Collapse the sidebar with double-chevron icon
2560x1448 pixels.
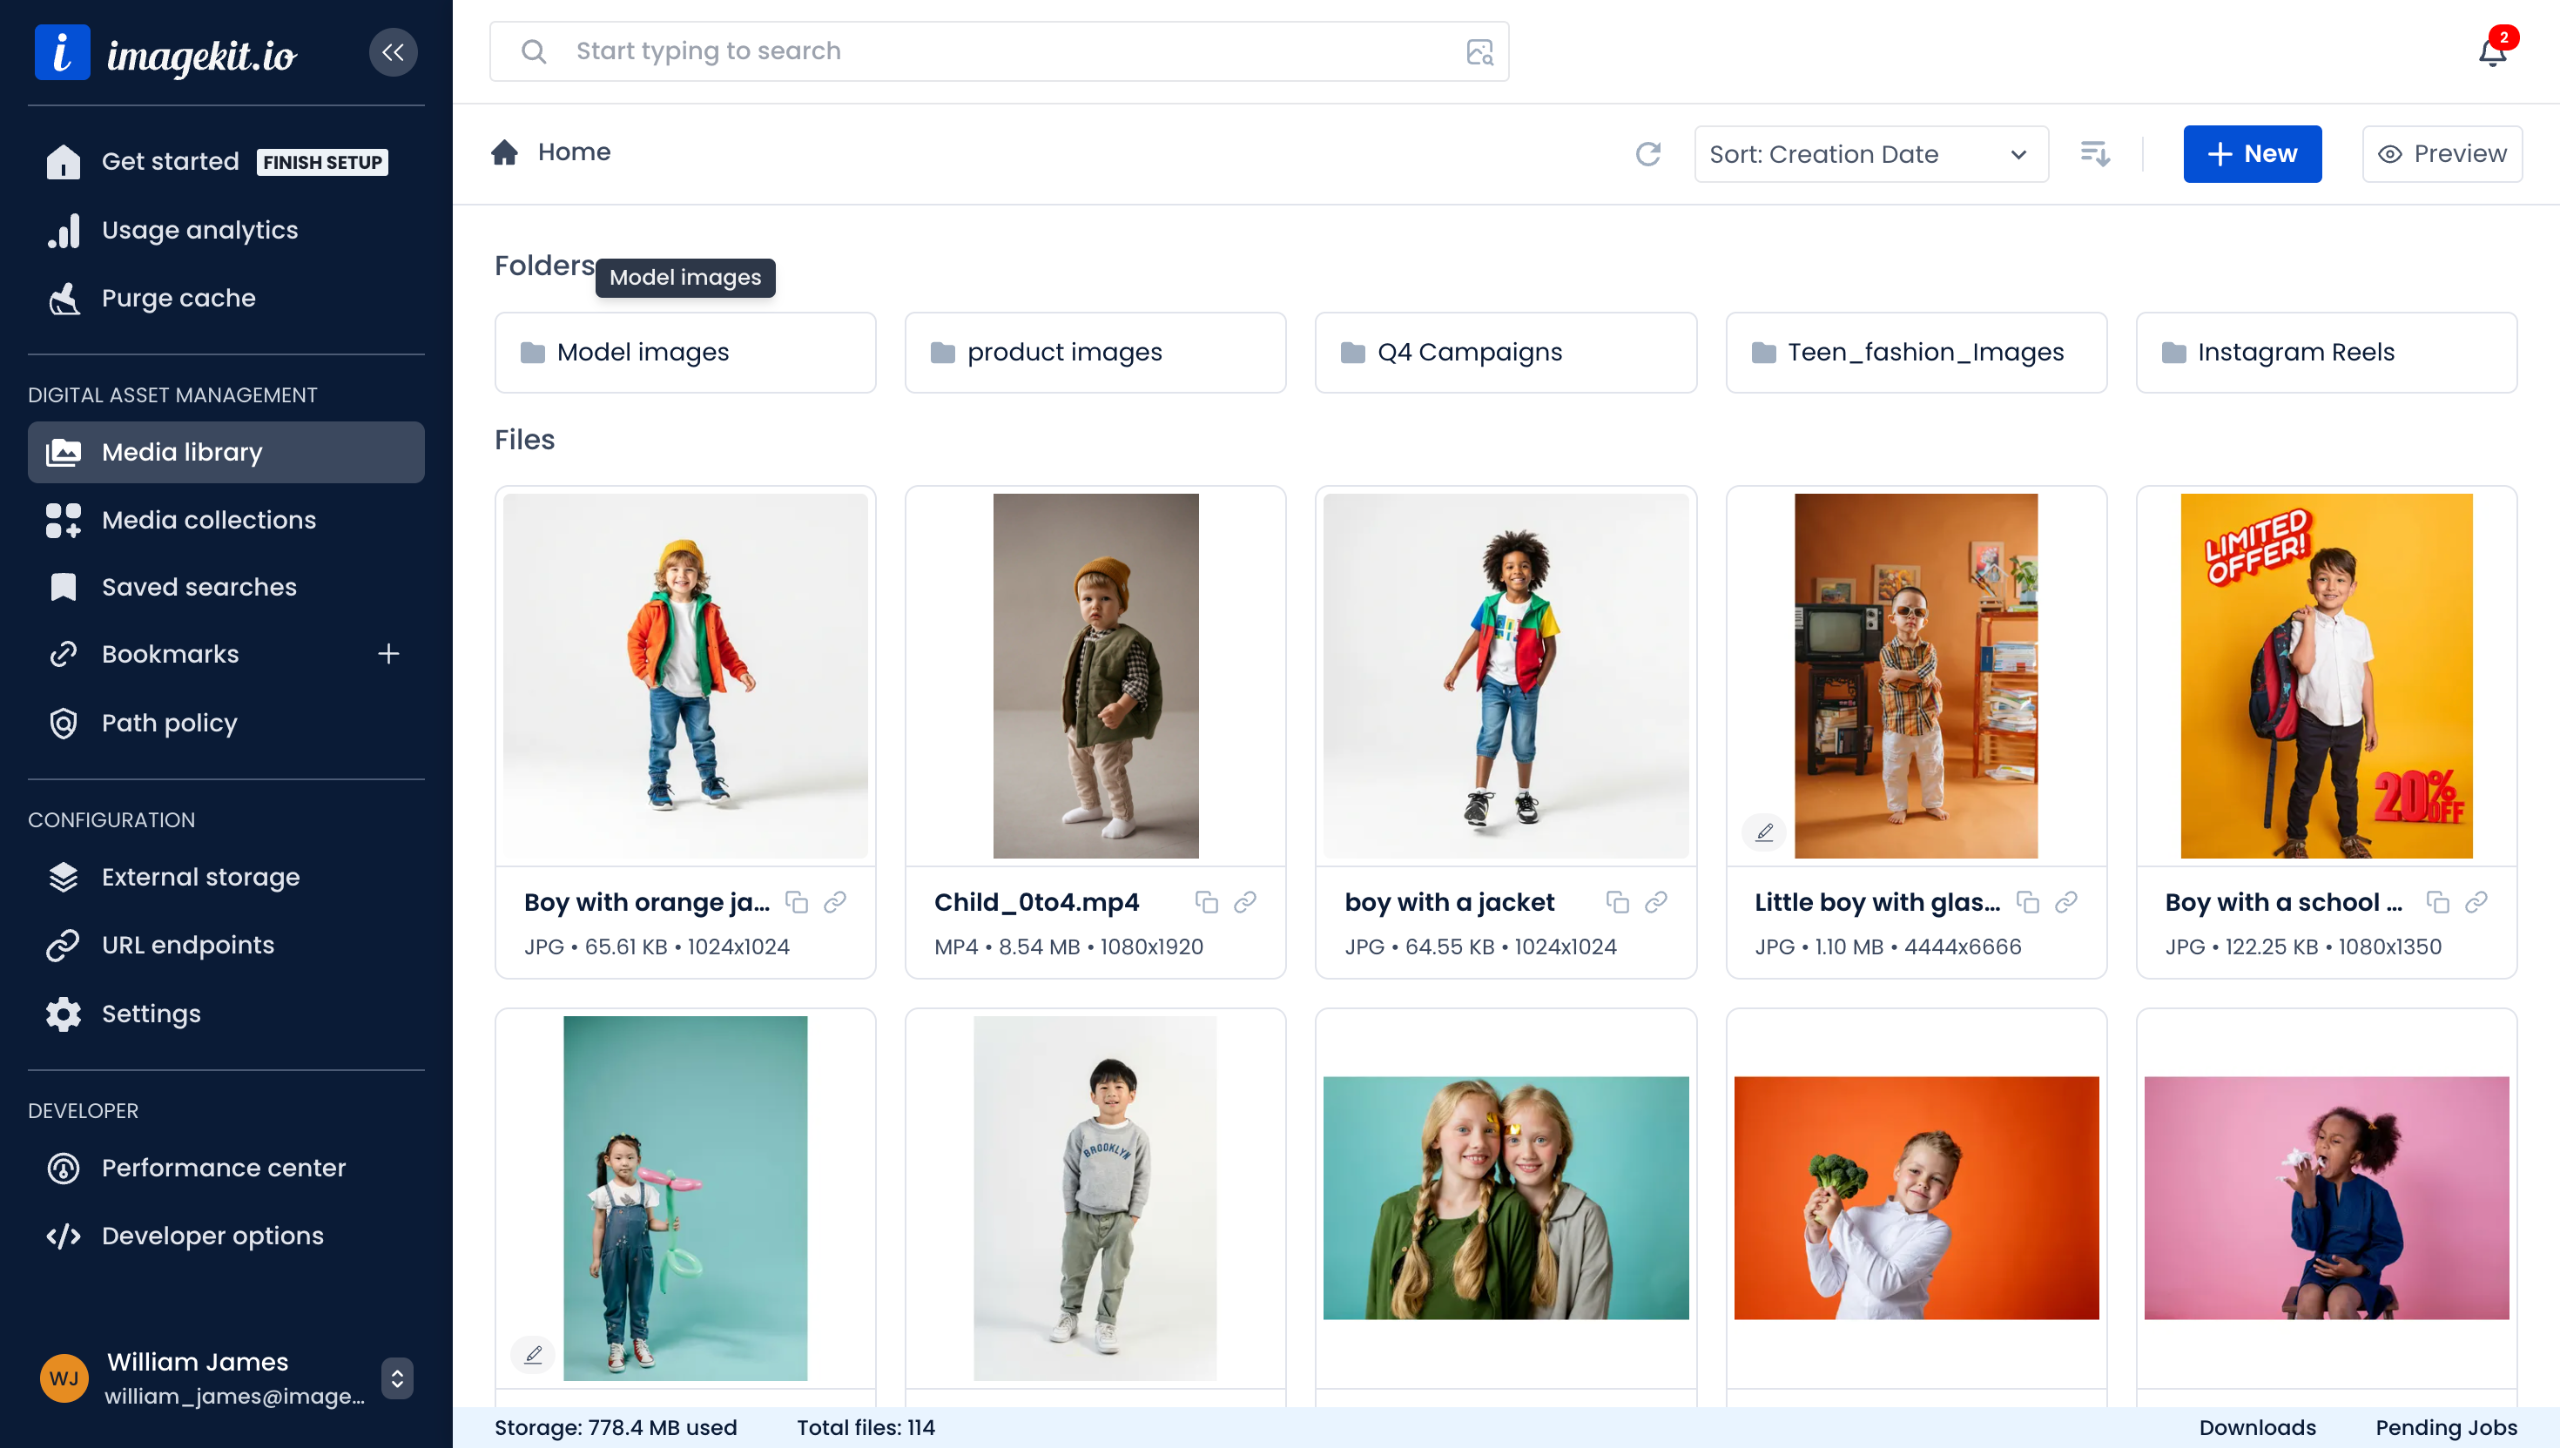point(393,52)
